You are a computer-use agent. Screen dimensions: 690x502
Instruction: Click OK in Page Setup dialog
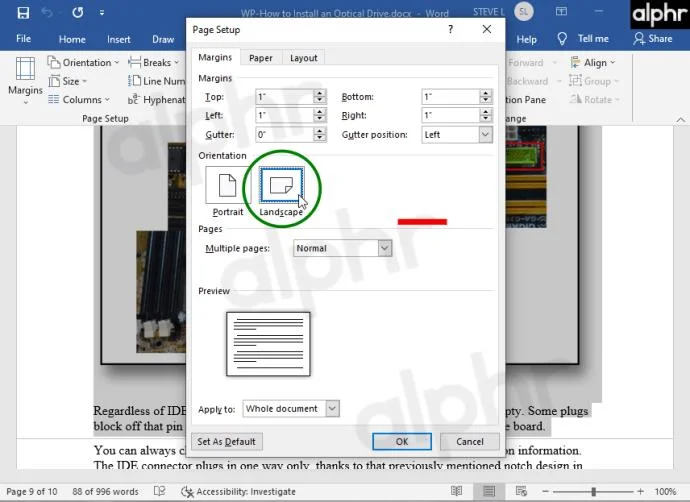point(402,441)
